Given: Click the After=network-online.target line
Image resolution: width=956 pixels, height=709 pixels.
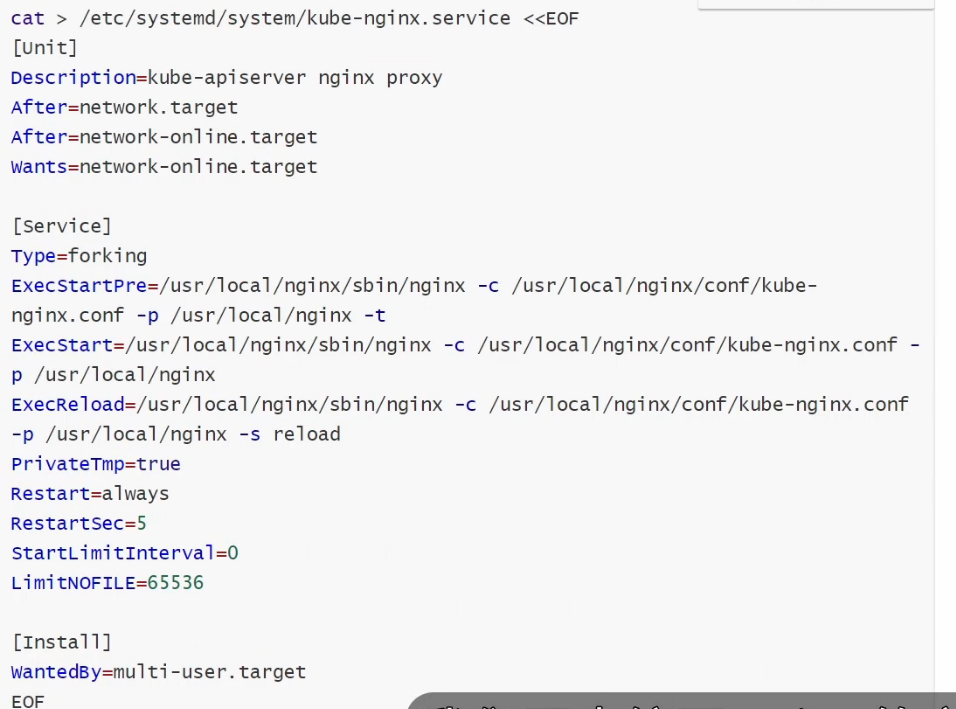Looking at the screenshot, I should point(164,137).
